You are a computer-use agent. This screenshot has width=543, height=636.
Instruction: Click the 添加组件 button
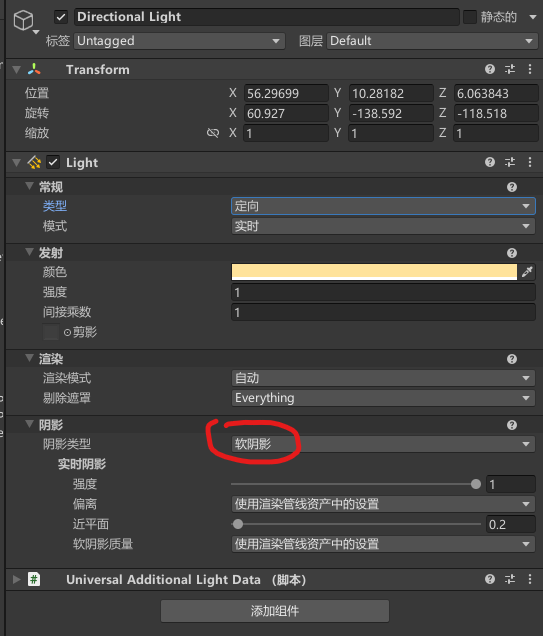275,611
